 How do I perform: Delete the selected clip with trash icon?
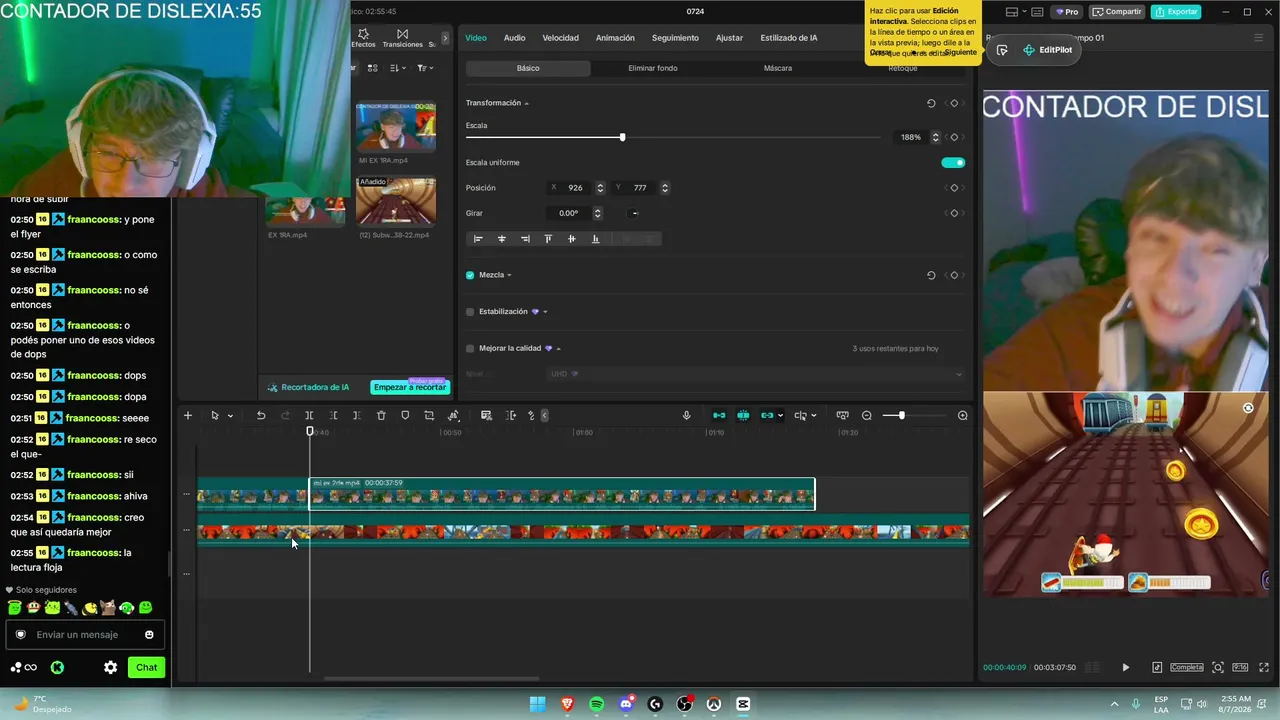(381, 416)
